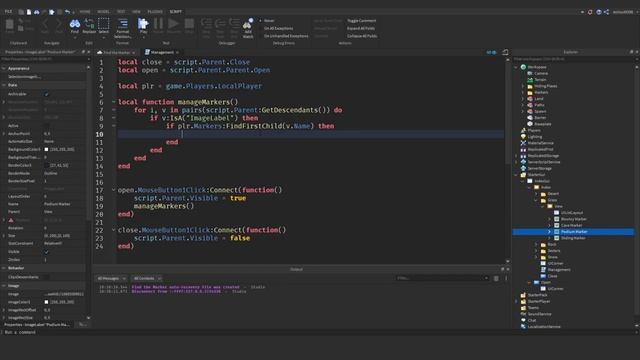Click the BackgroundColor3 white swatch
Viewport: 640px width, 360px height.
[x=46, y=149]
